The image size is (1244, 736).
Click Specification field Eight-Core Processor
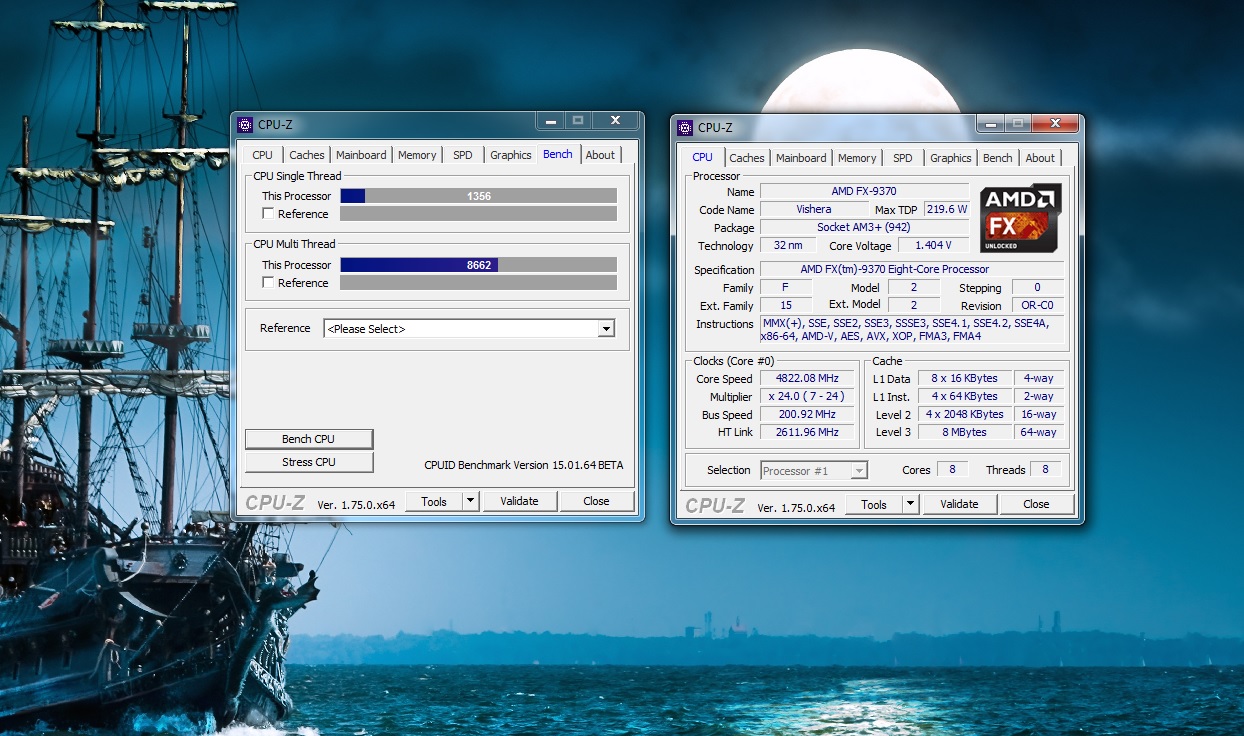912,269
